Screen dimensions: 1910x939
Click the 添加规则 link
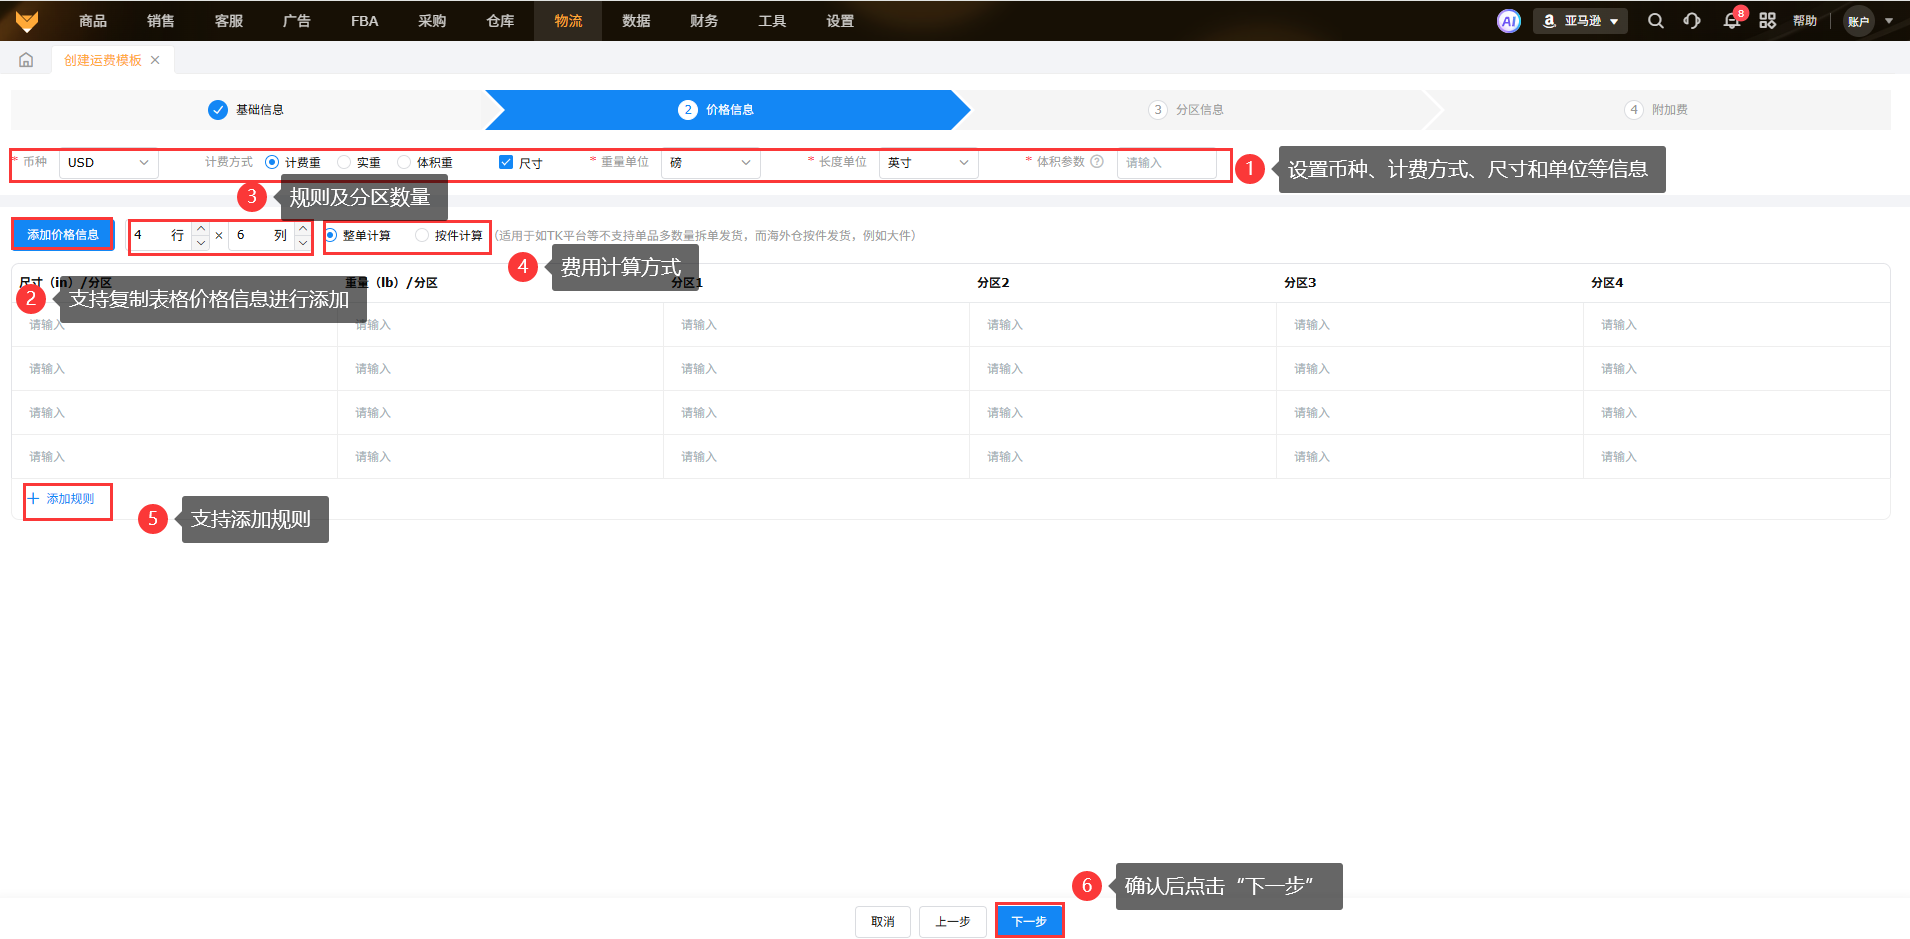tap(61, 499)
